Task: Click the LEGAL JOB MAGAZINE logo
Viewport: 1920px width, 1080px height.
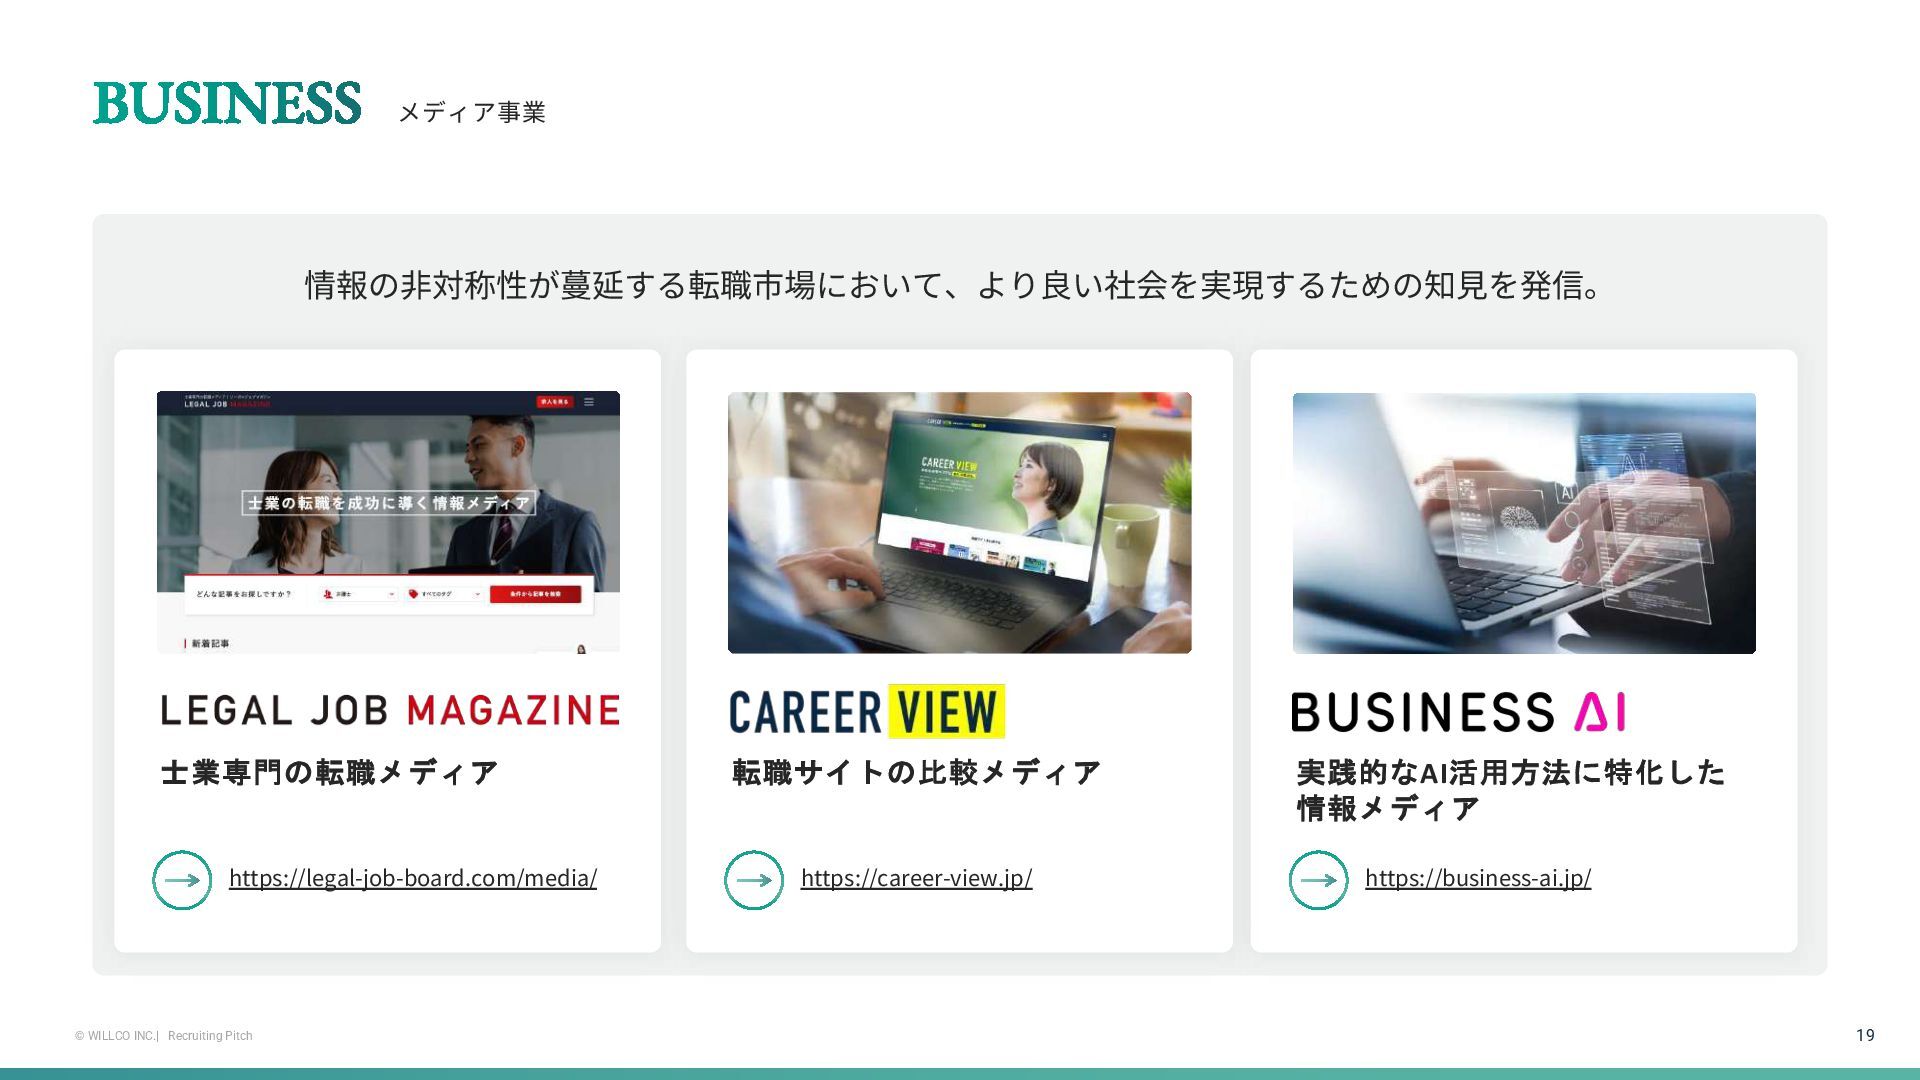Action: pyautogui.click(x=390, y=710)
